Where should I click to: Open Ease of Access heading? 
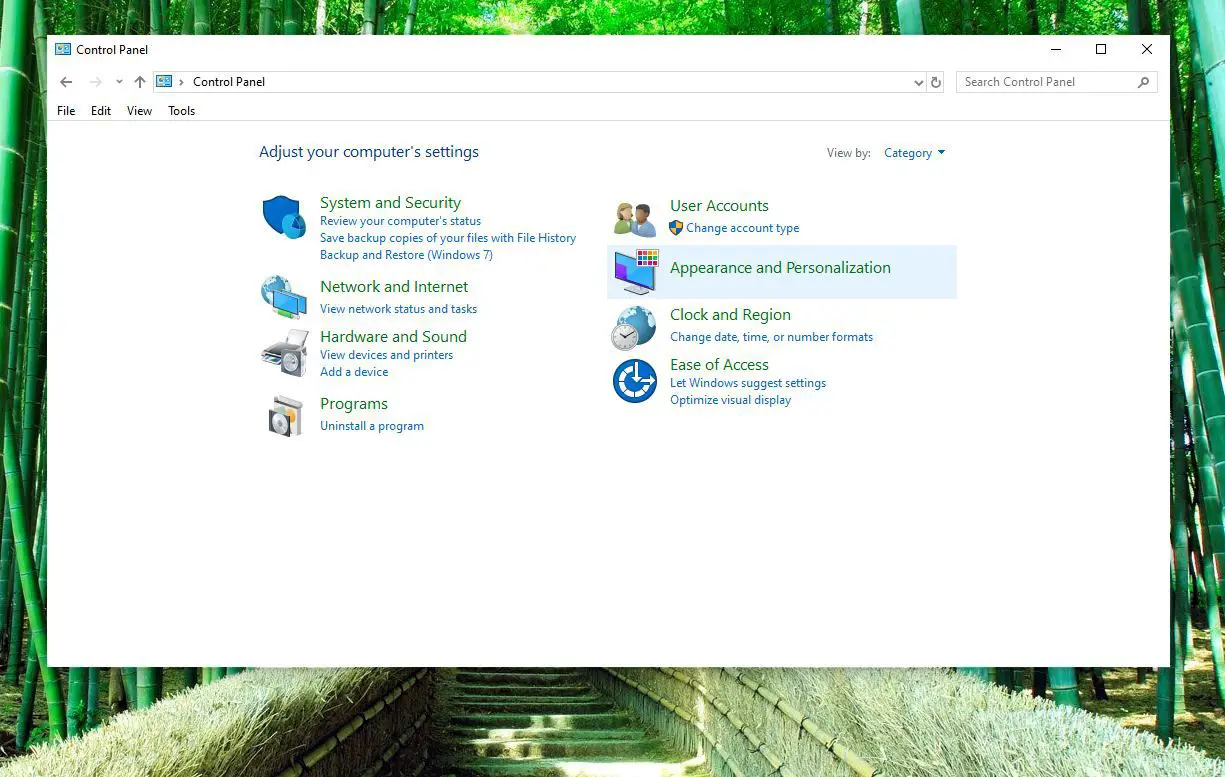pyautogui.click(x=719, y=365)
